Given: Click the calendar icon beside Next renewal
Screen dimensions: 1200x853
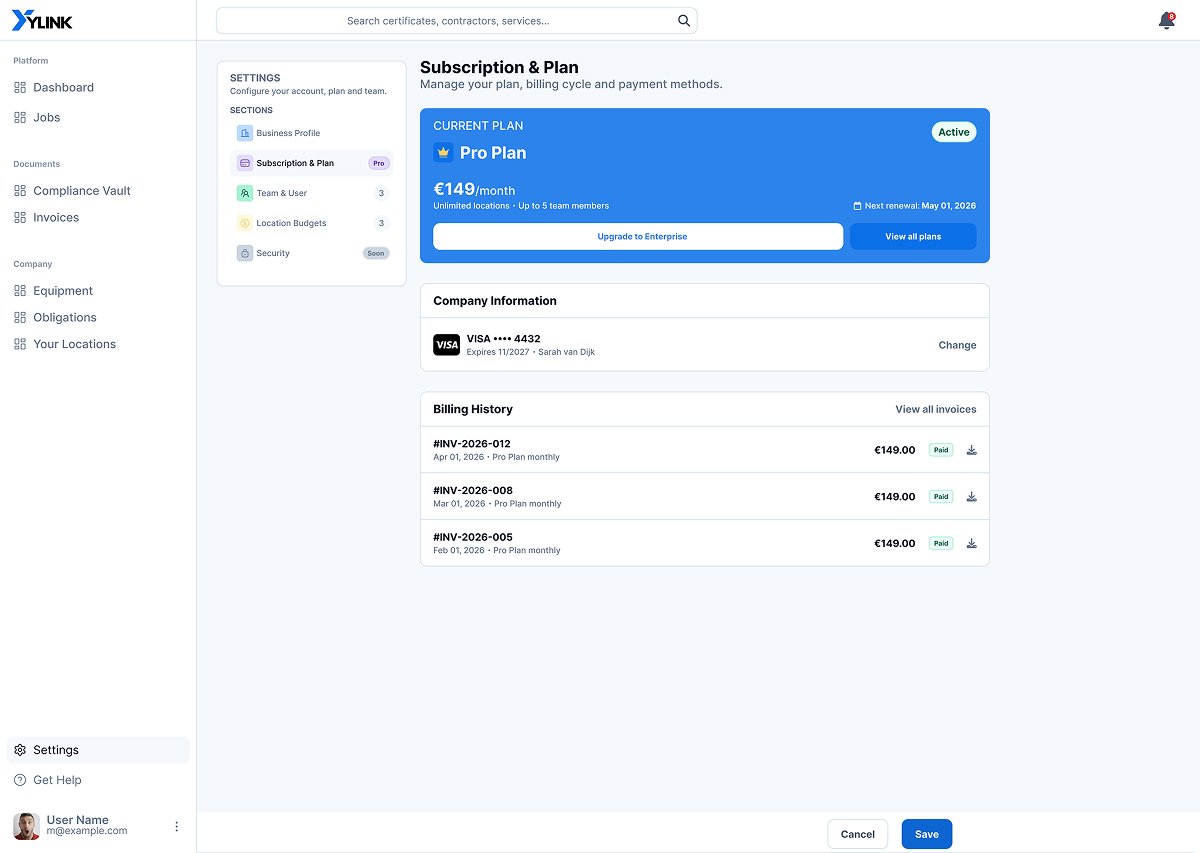Looking at the screenshot, I should tap(857, 206).
